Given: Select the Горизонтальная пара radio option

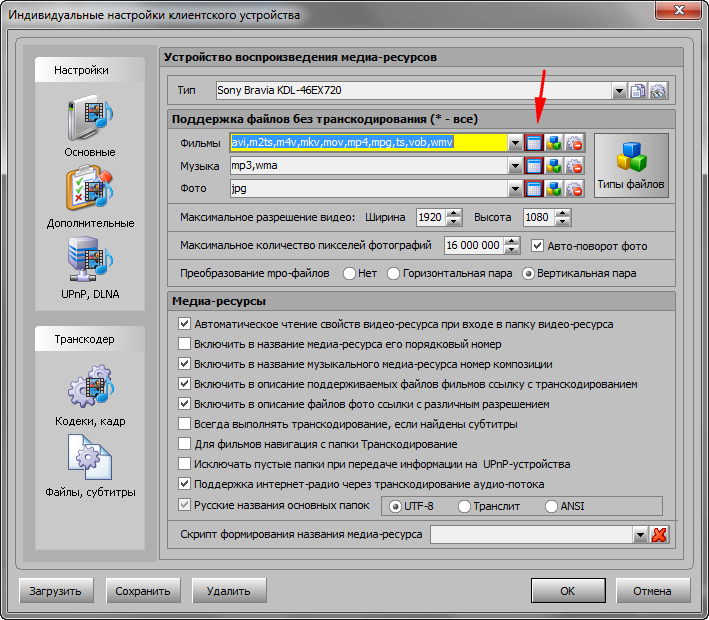Looking at the screenshot, I should click(x=394, y=273).
